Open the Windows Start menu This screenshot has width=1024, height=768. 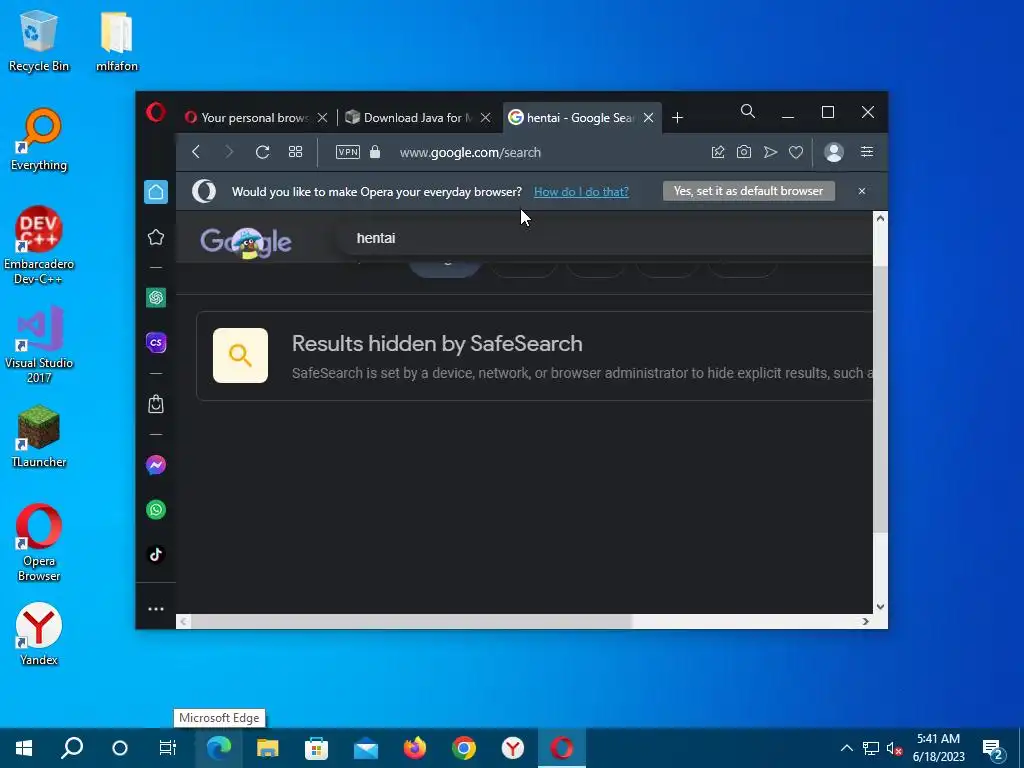pos(24,748)
